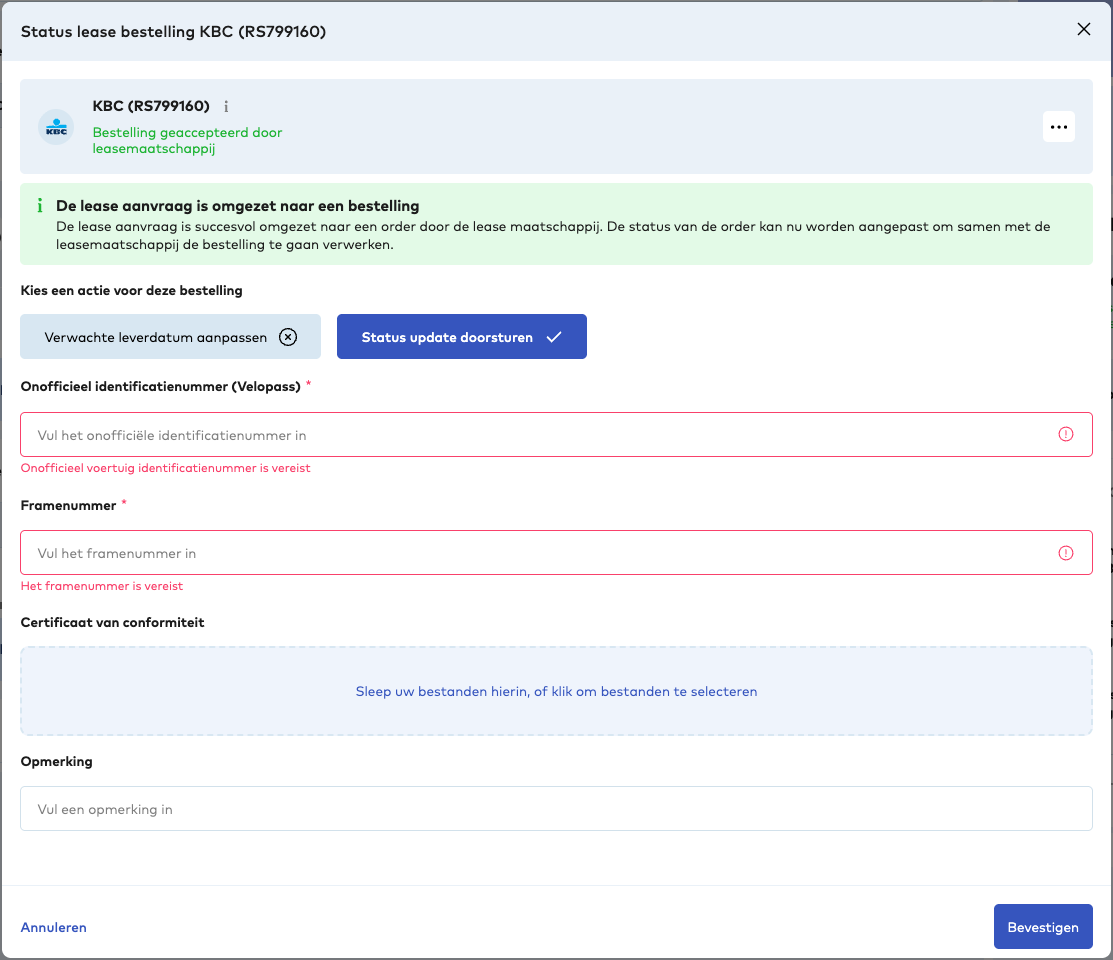Click the Opmerking text field
This screenshot has height=960, width=1113.
[556, 809]
